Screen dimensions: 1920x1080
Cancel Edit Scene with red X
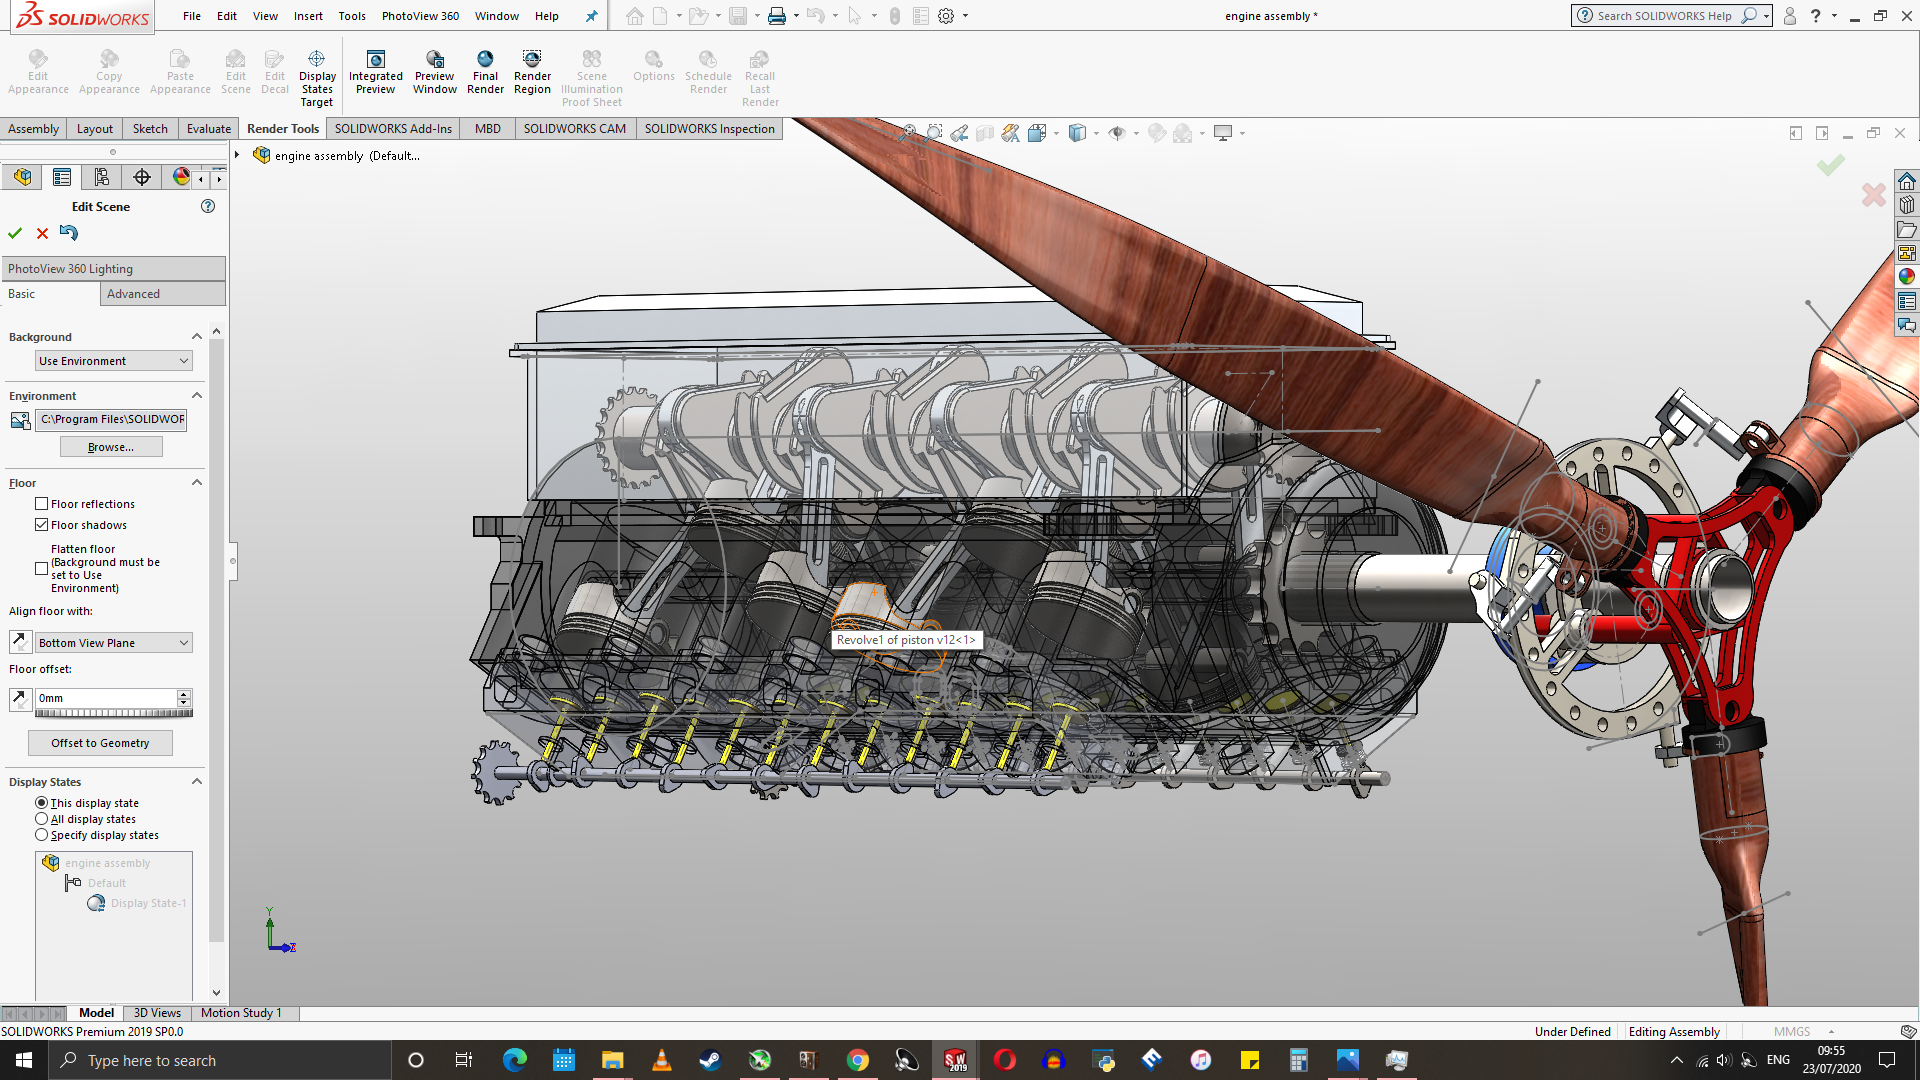(x=42, y=233)
